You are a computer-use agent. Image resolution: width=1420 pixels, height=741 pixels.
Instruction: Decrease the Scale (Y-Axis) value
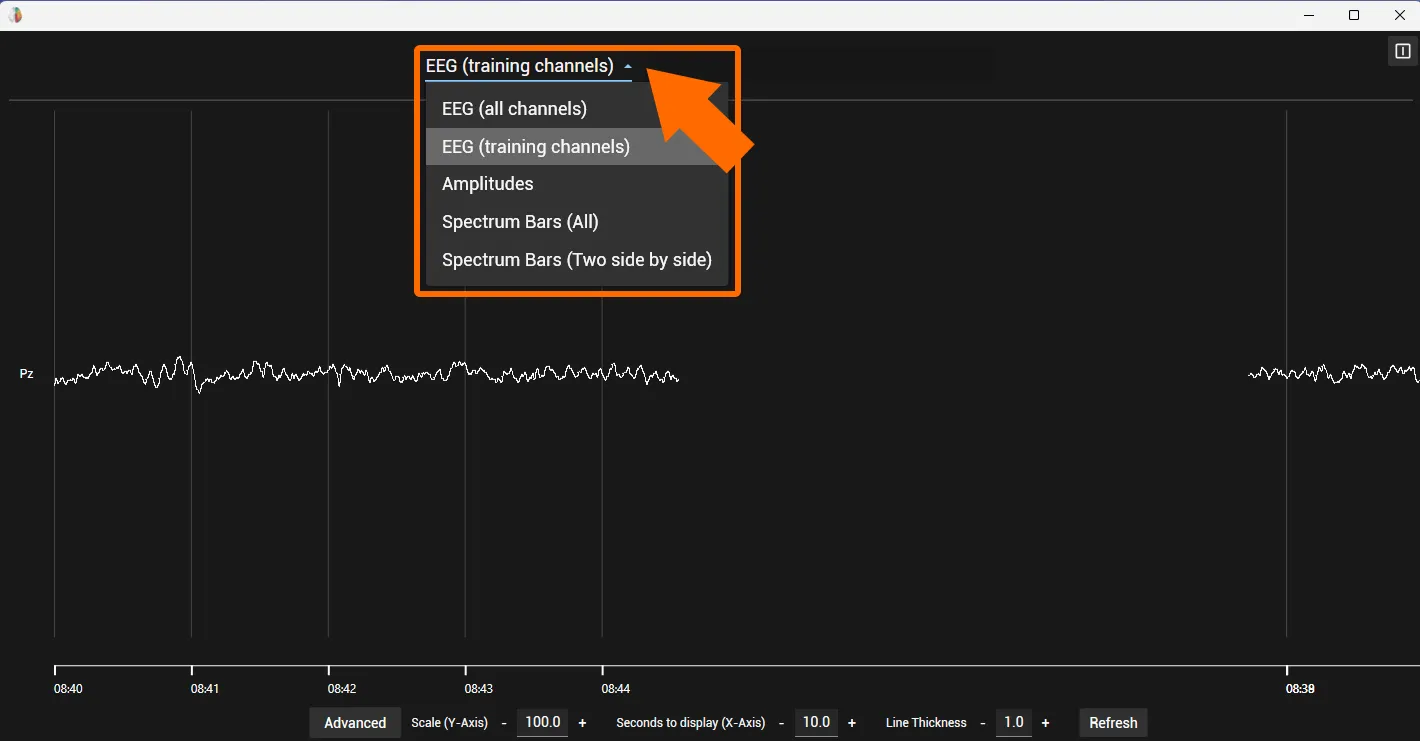point(504,723)
